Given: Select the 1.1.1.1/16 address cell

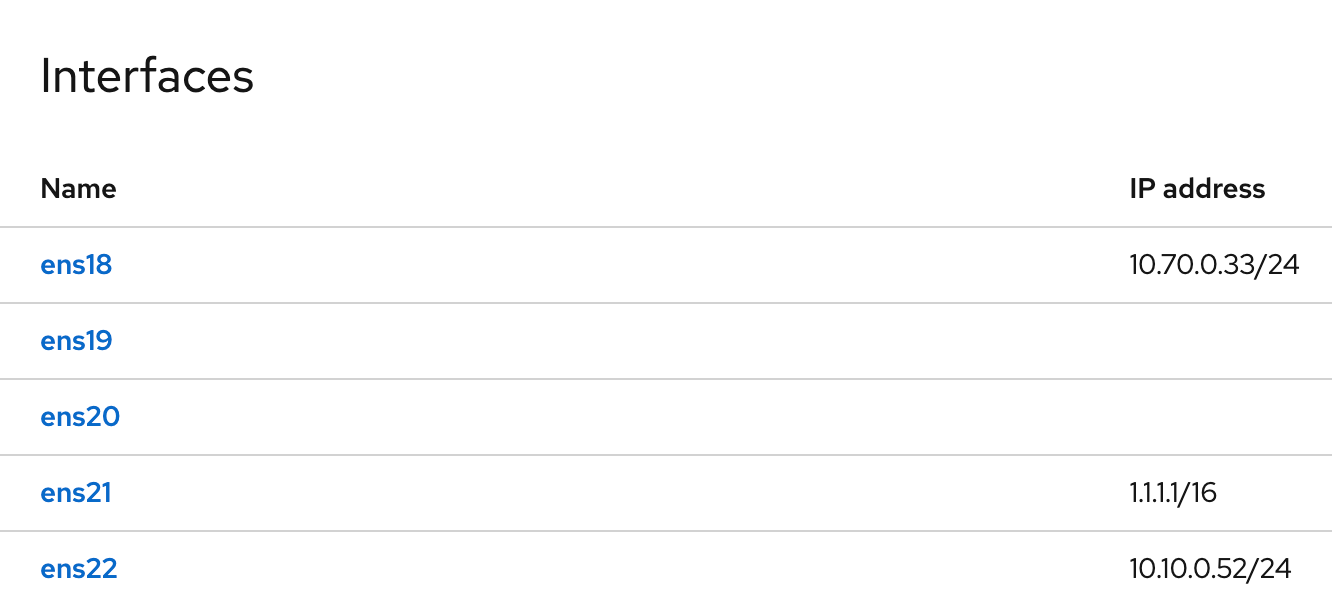Looking at the screenshot, I should [x=1173, y=493].
